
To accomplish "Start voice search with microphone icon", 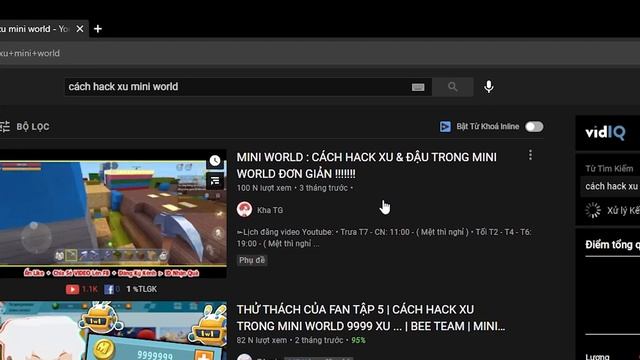I will point(489,87).
